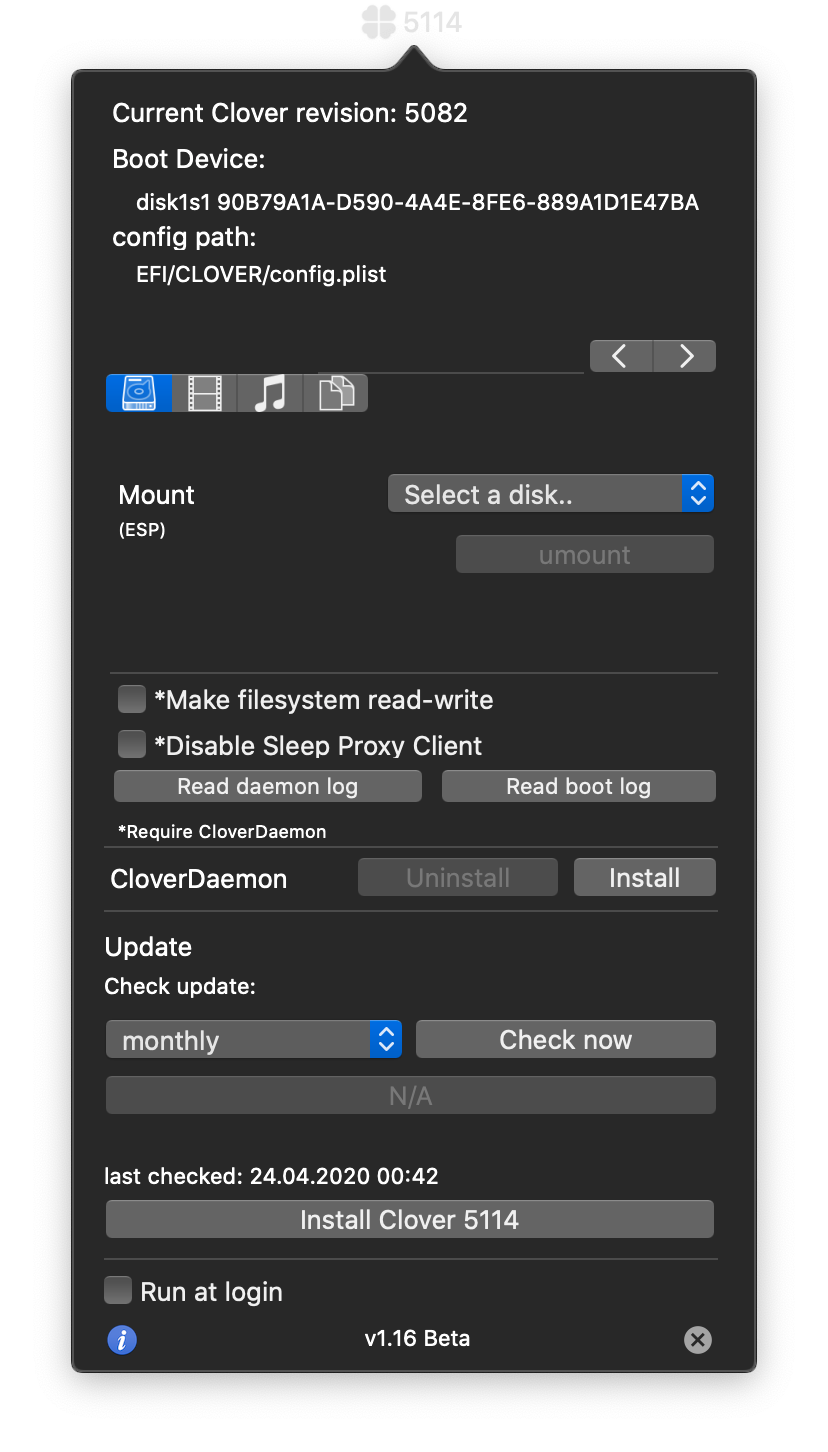Click the disabled N/A progress bar

[410, 1094]
